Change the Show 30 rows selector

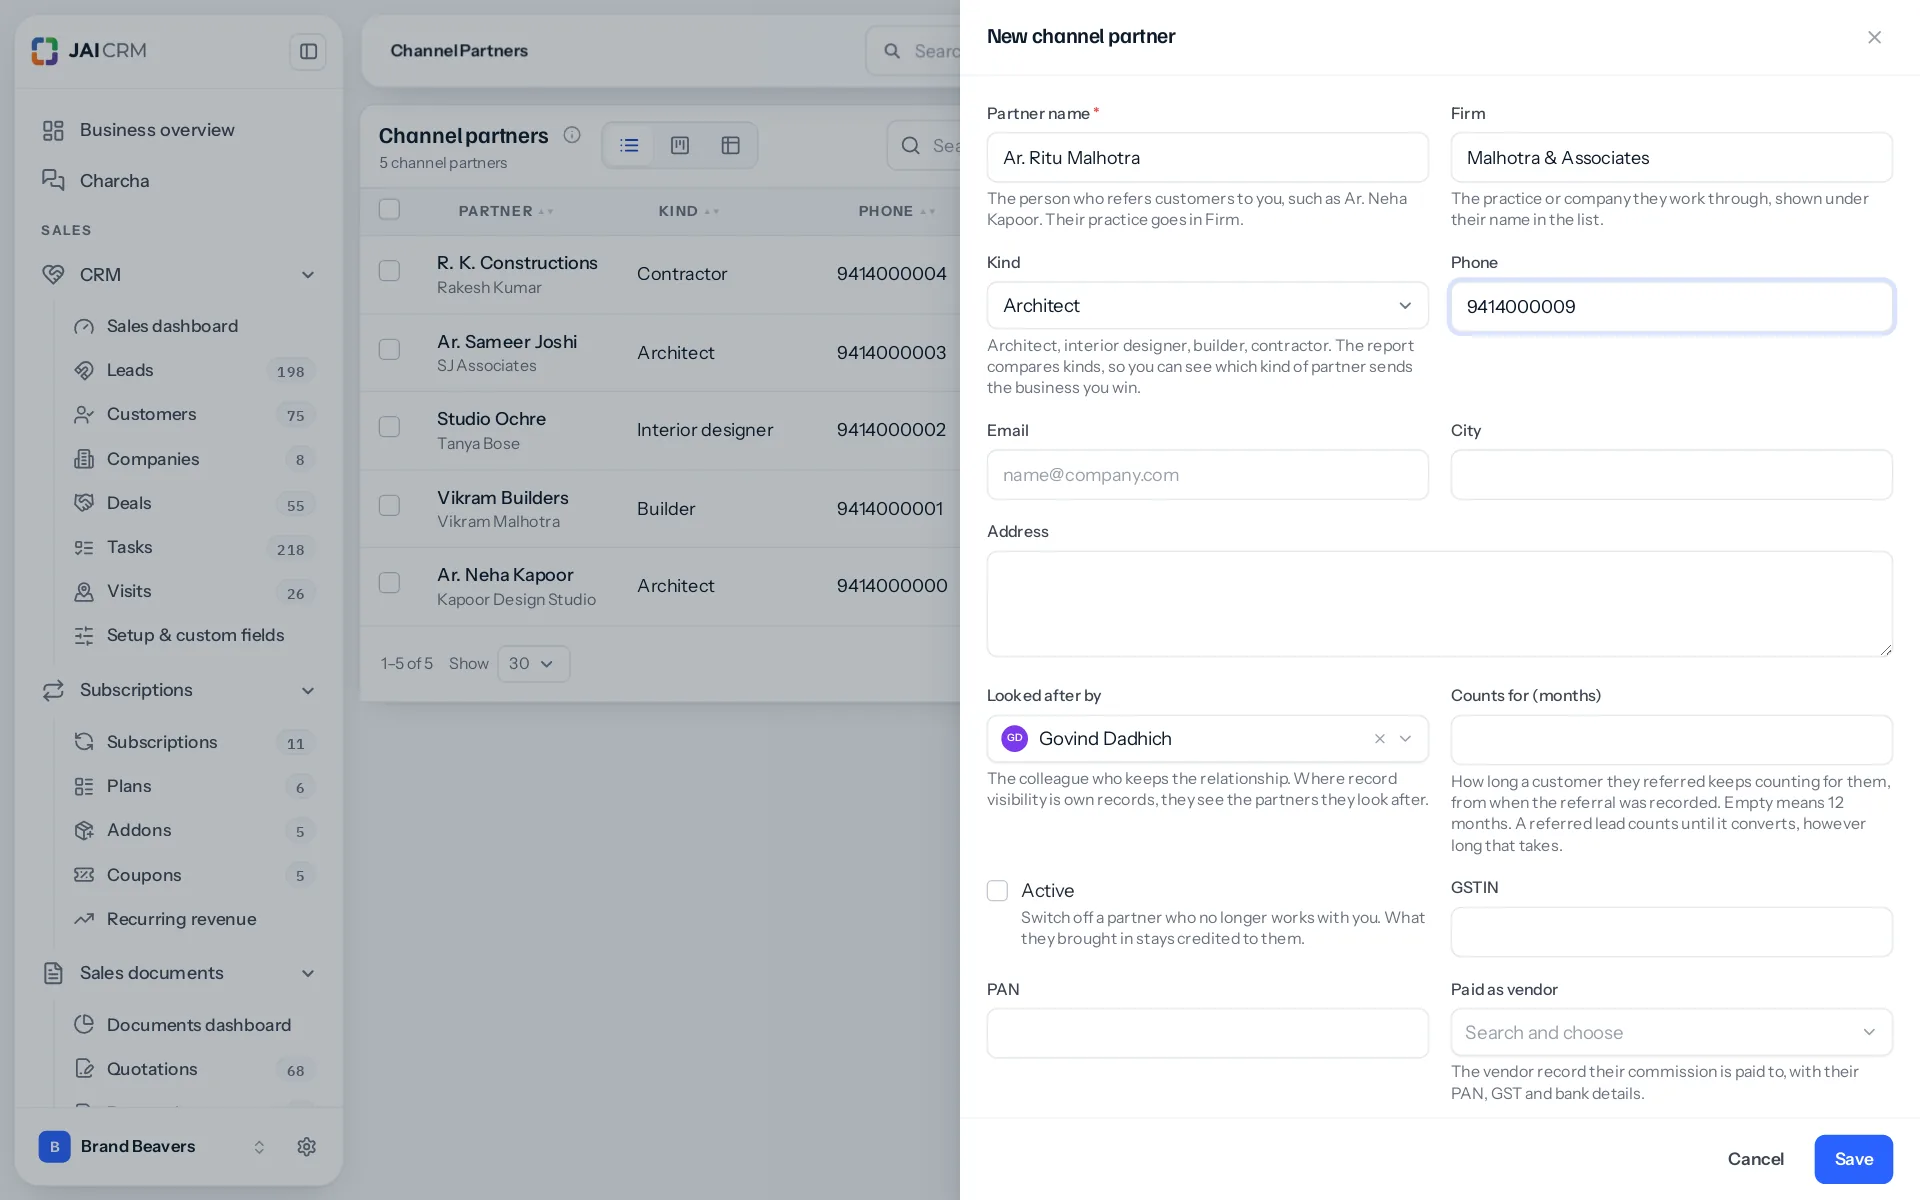pyautogui.click(x=533, y=664)
